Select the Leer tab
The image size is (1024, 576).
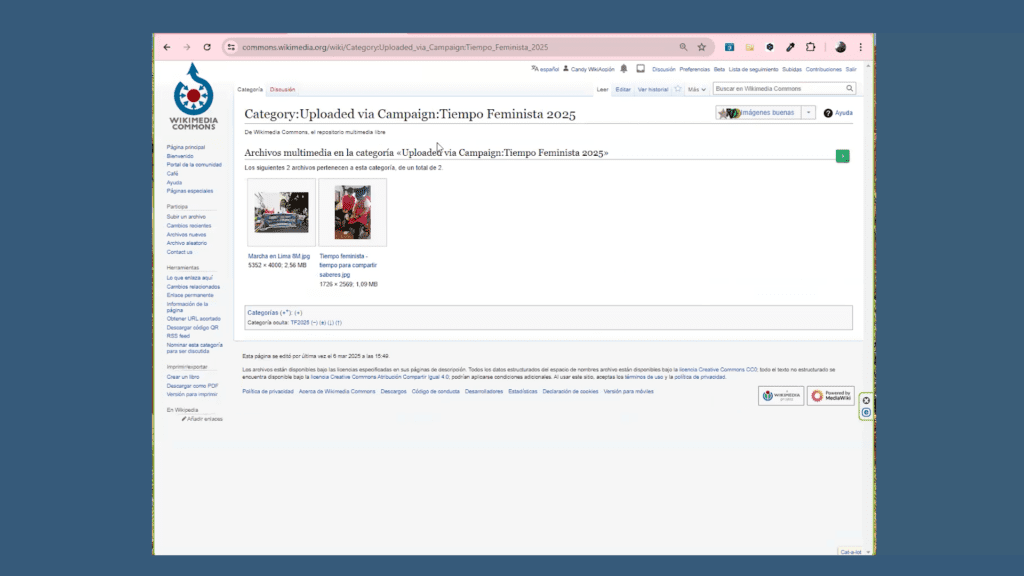pos(602,89)
